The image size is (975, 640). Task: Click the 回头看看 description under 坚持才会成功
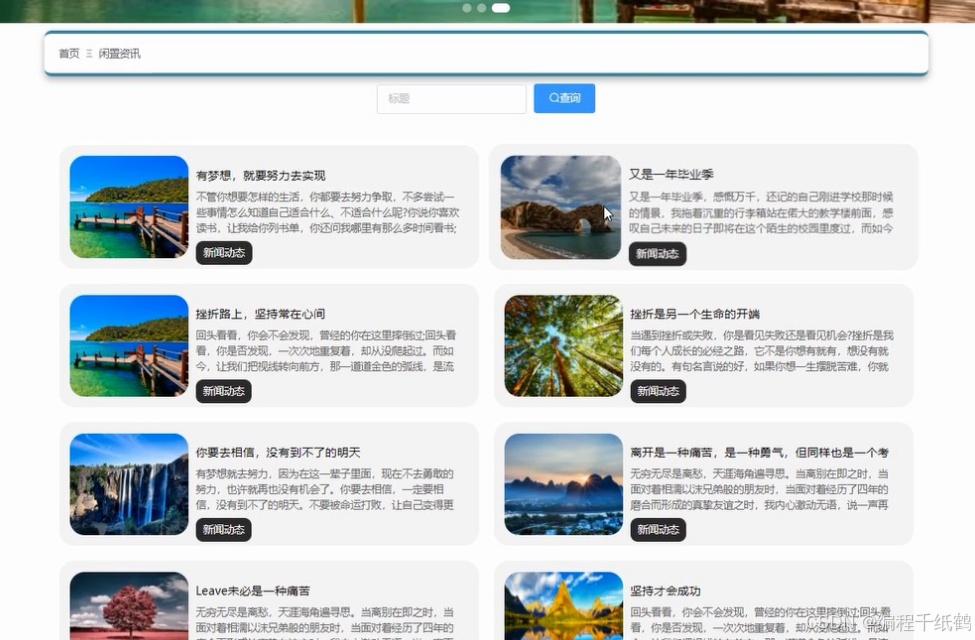pyautogui.click(x=760, y=623)
